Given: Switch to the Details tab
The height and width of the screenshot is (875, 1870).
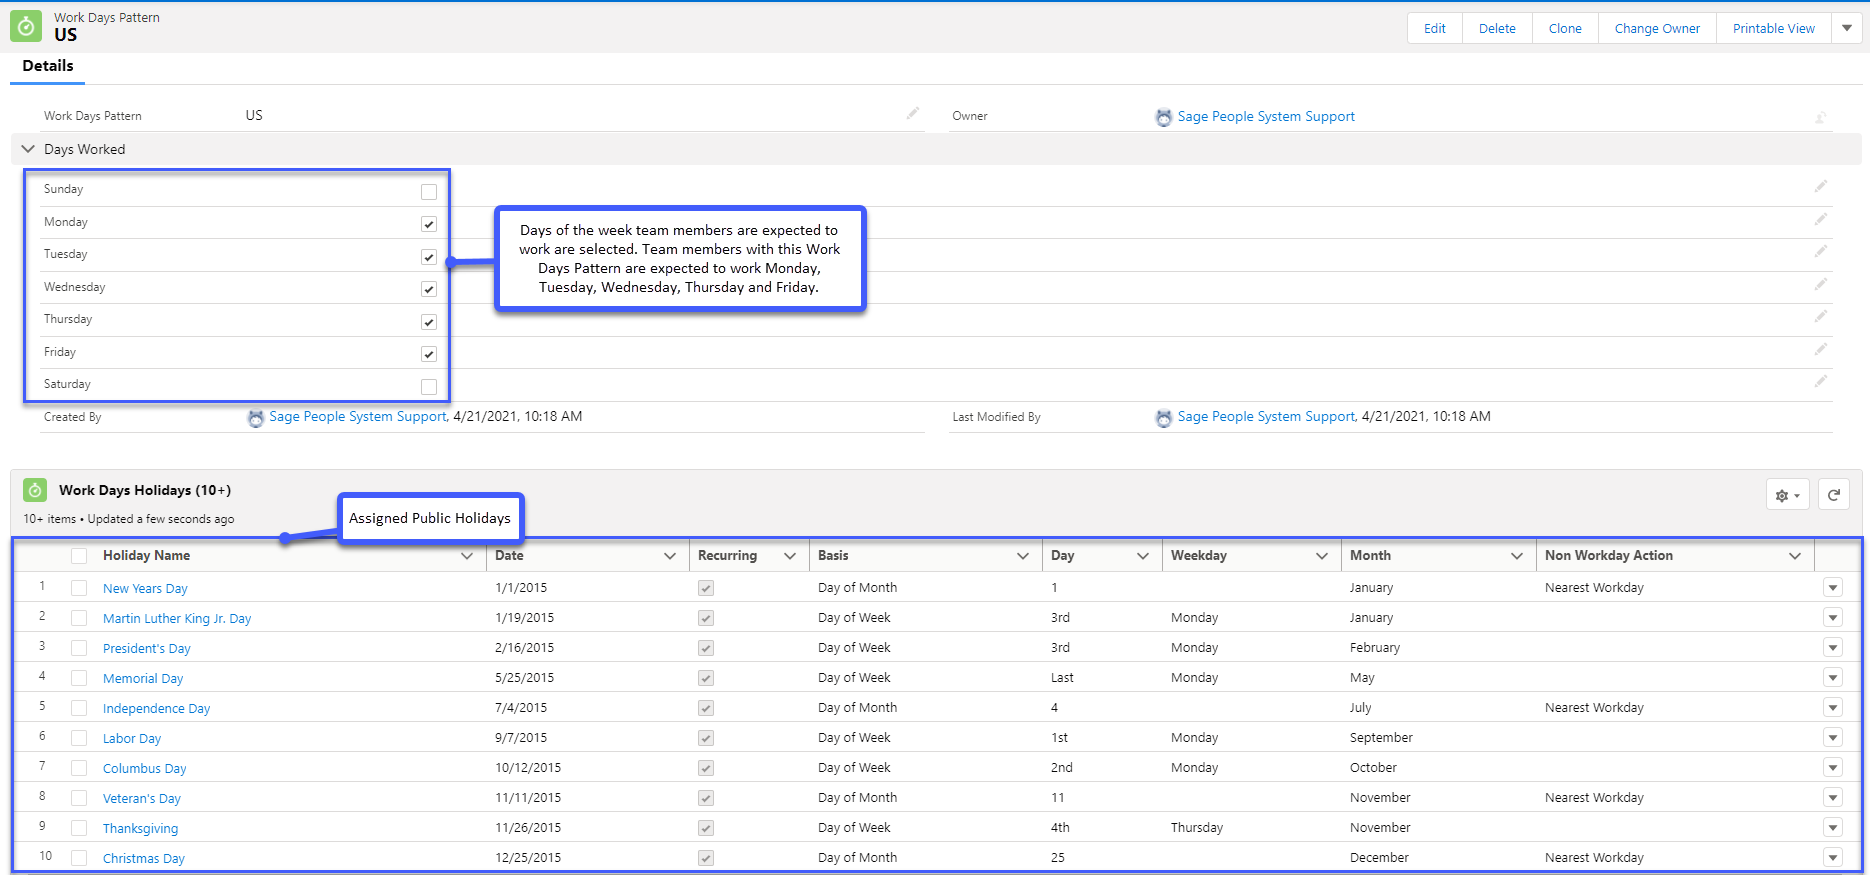Looking at the screenshot, I should [48, 66].
